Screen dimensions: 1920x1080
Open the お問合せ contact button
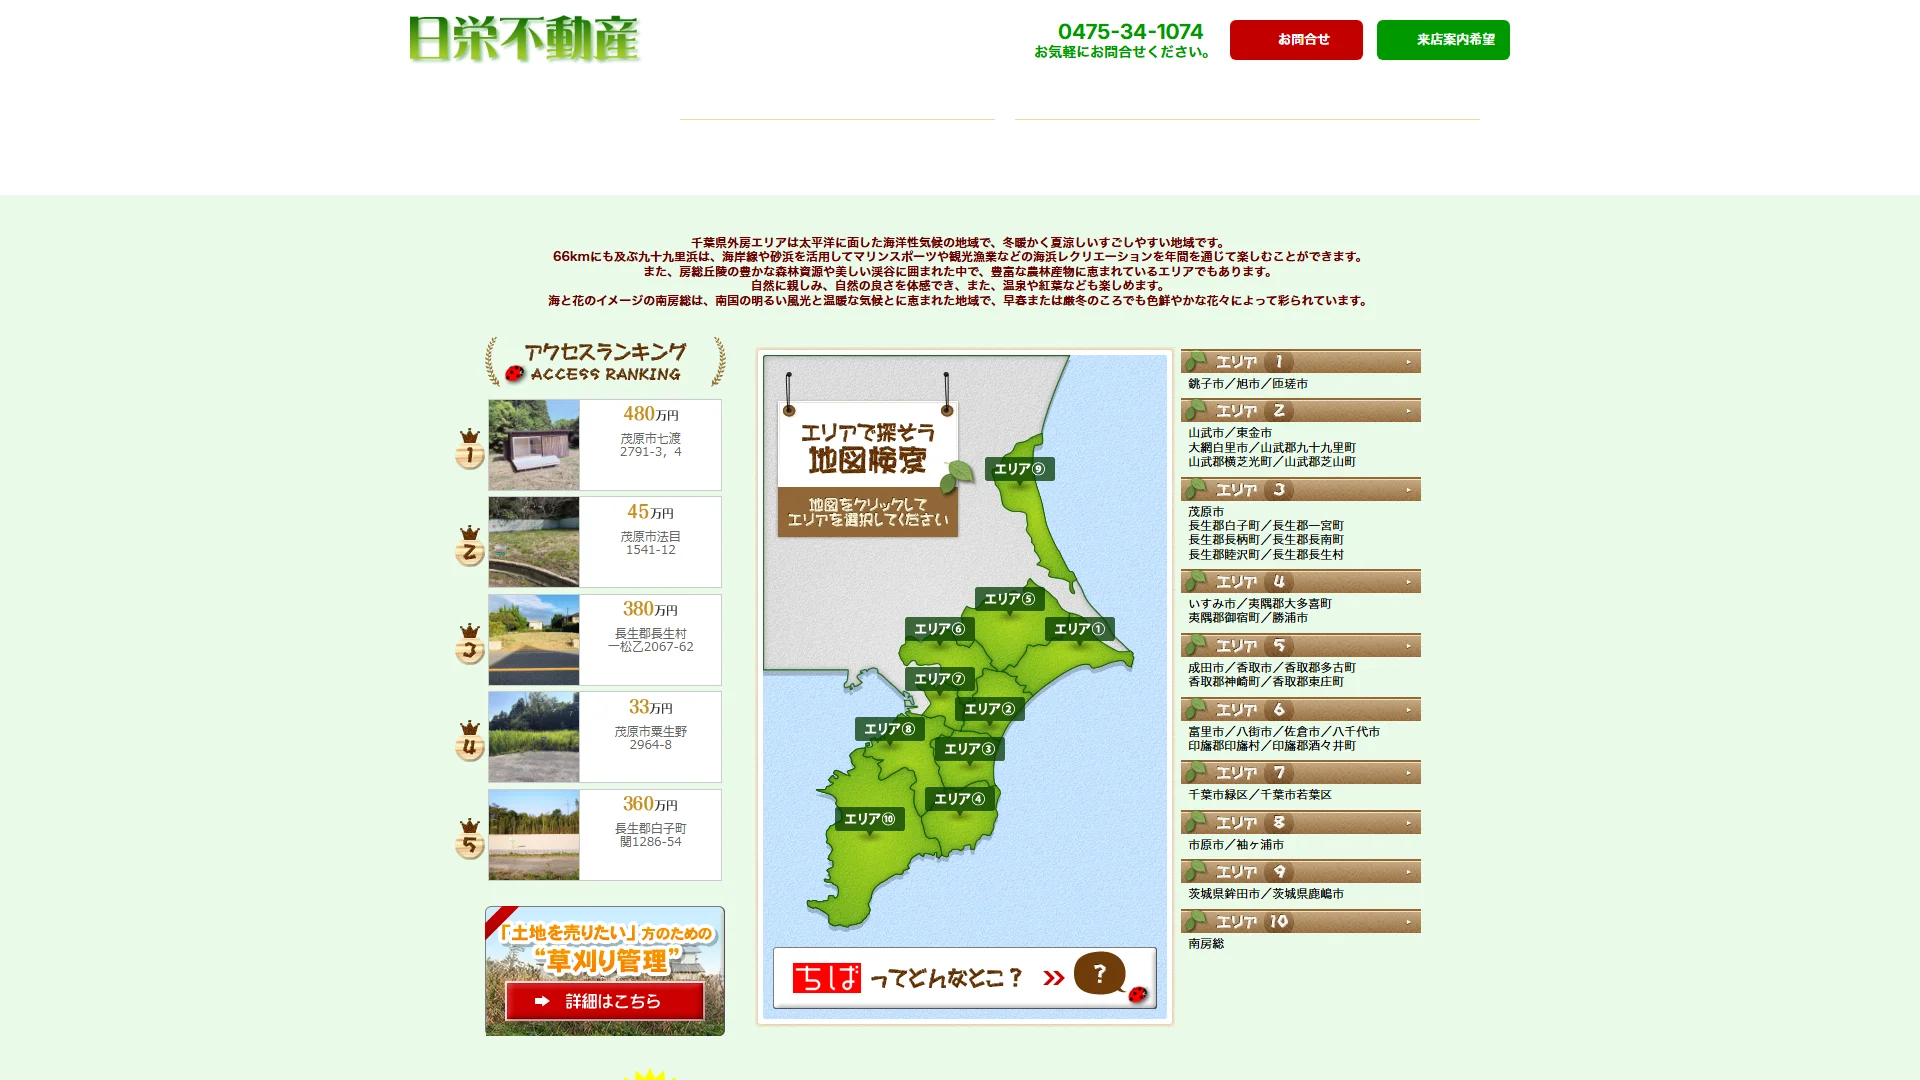[1296, 40]
